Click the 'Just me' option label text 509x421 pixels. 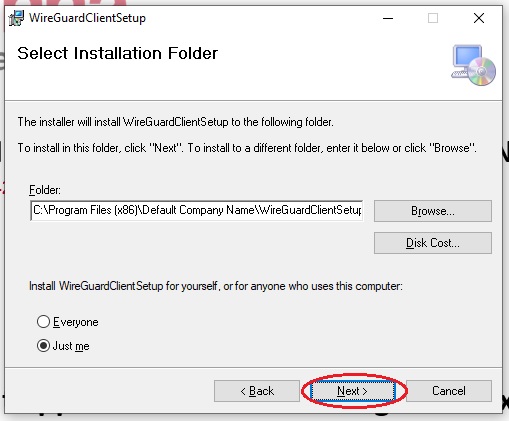coord(71,346)
